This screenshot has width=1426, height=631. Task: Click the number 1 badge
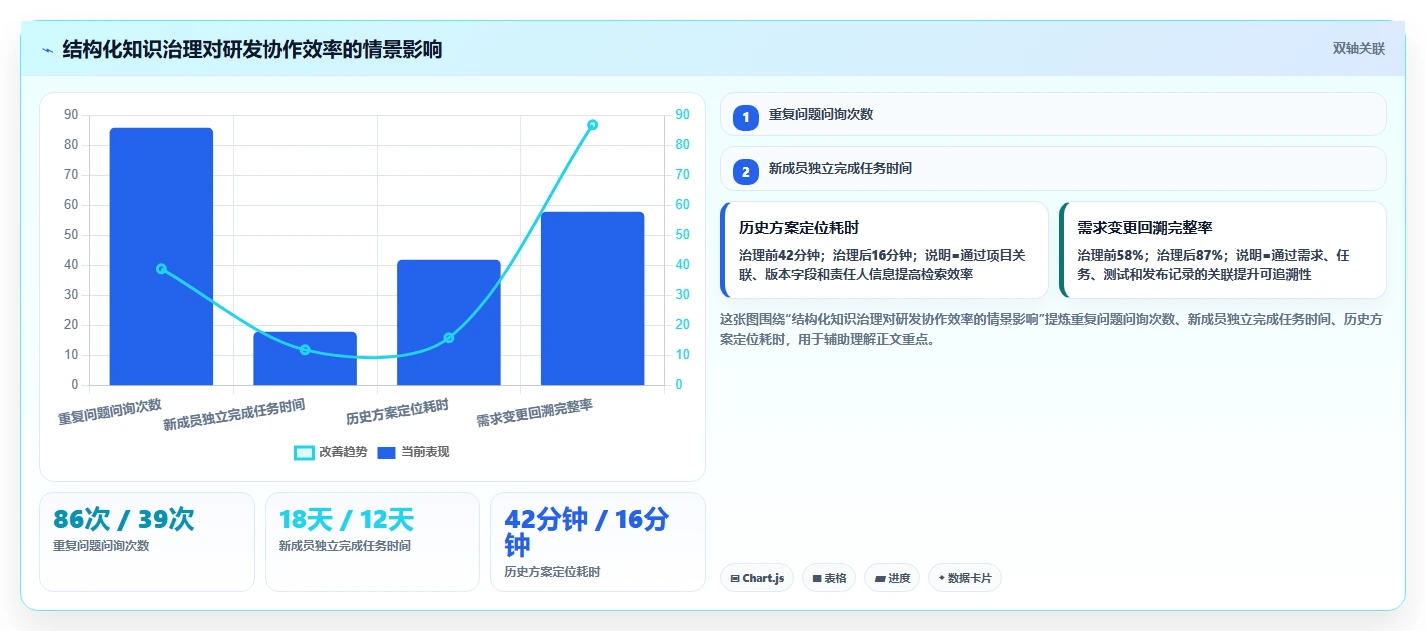(x=745, y=118)
